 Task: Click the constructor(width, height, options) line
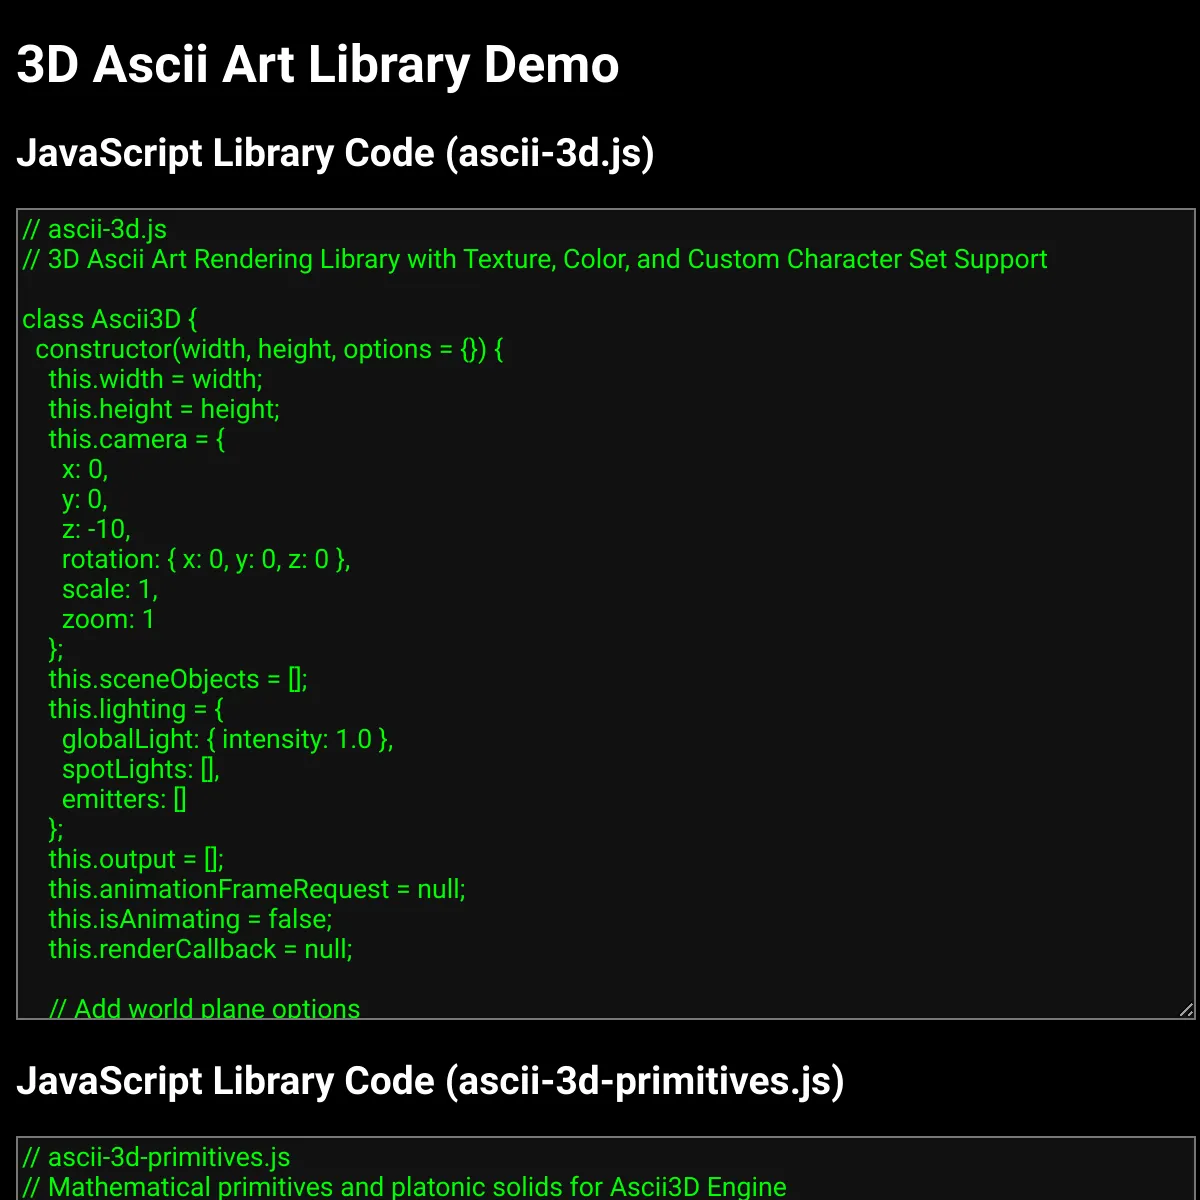(x=269, y=349)
